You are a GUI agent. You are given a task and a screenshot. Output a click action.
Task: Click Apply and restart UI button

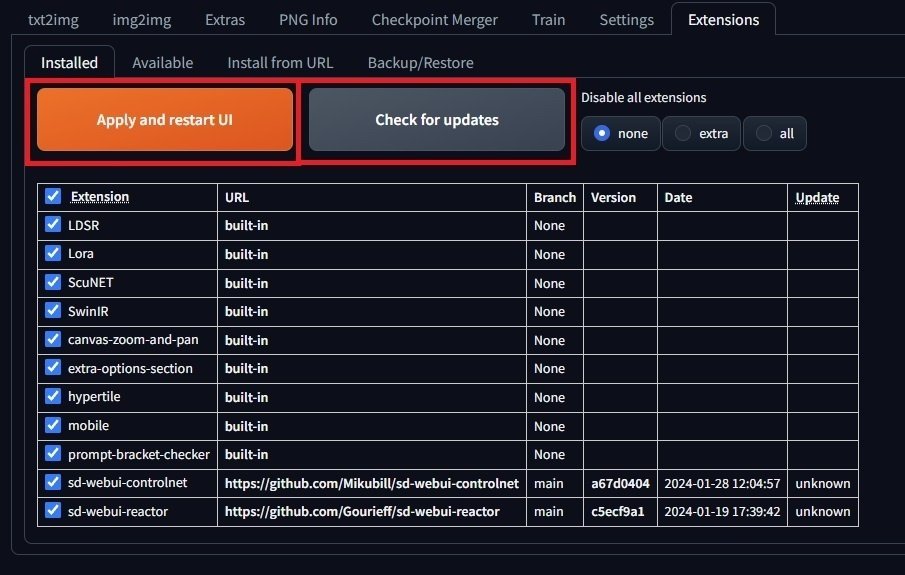(x=164, y=120)
